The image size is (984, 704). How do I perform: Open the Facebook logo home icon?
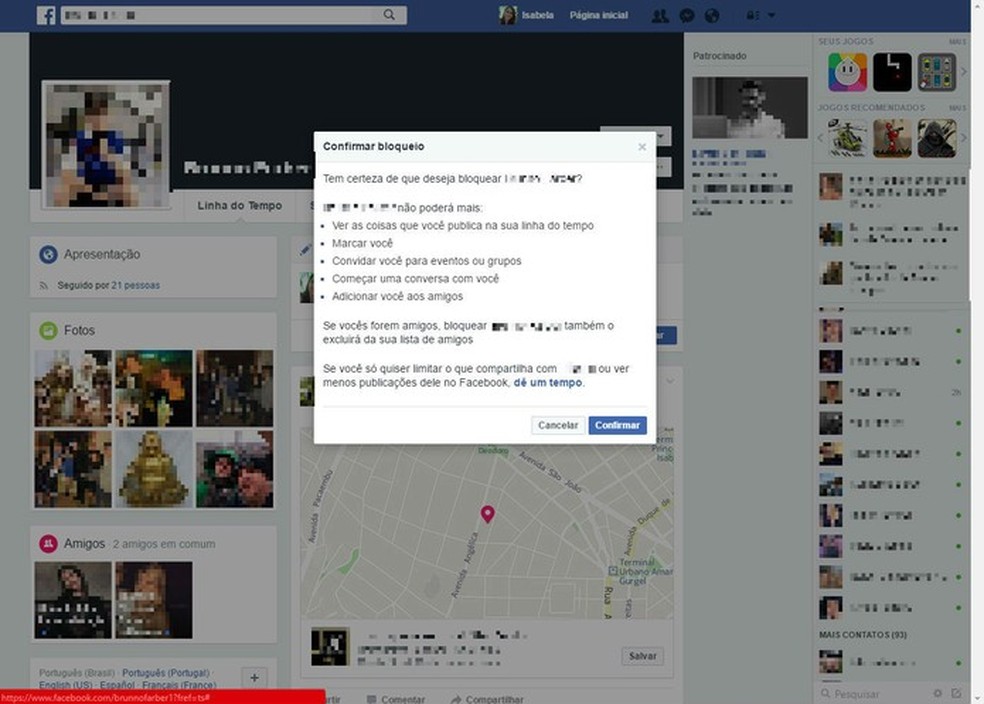(x=46, y=15)
